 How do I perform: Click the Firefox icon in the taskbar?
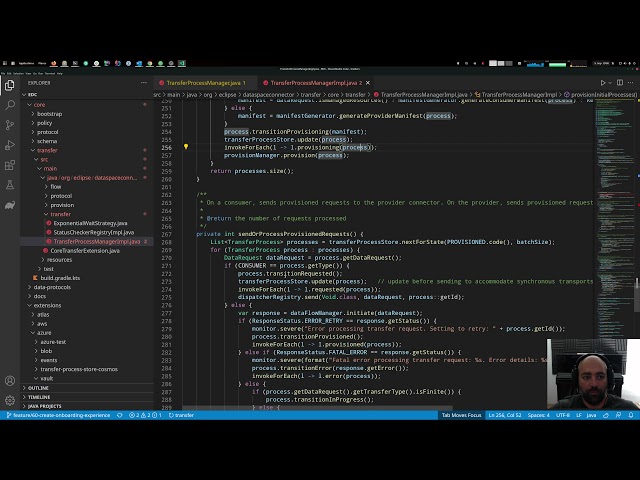pyautogui.click(x=53, y=63)
